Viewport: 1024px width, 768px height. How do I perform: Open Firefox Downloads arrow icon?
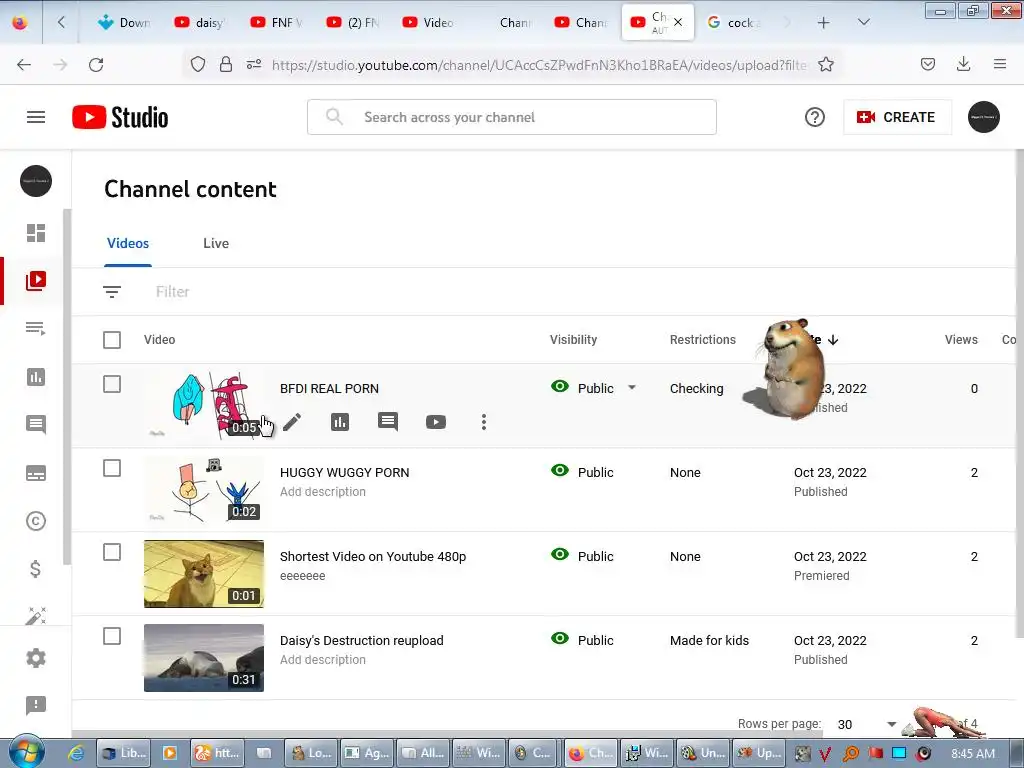pos(963,64)
